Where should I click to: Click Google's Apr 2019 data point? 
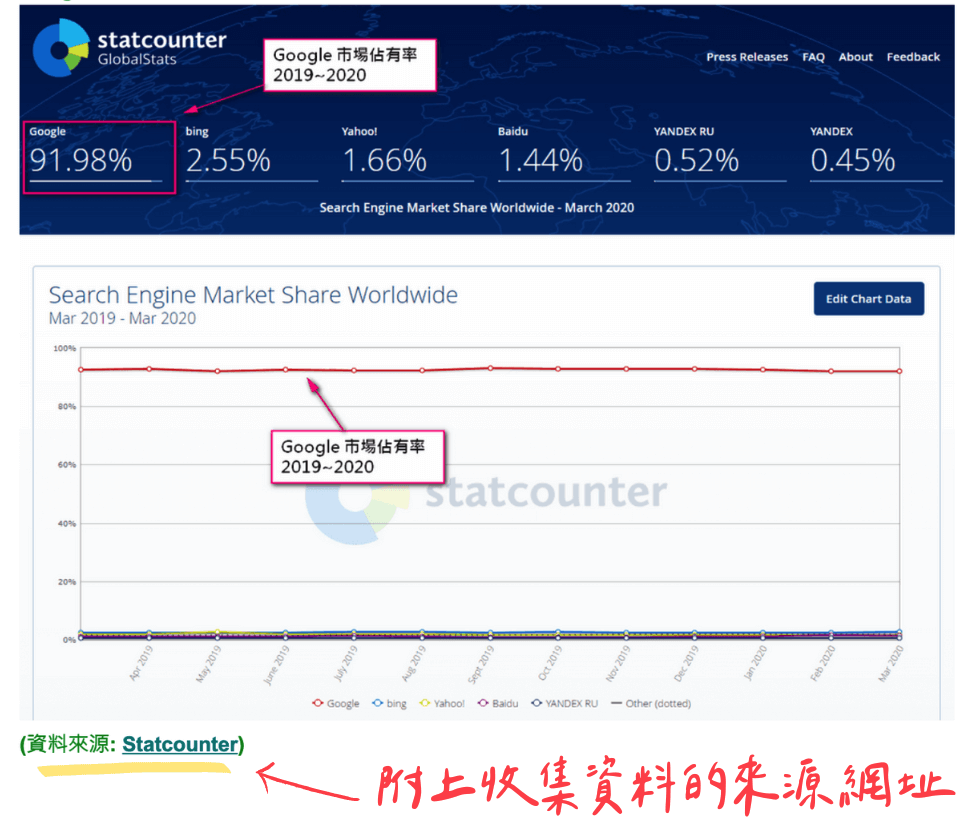click(x=149, y=369)
